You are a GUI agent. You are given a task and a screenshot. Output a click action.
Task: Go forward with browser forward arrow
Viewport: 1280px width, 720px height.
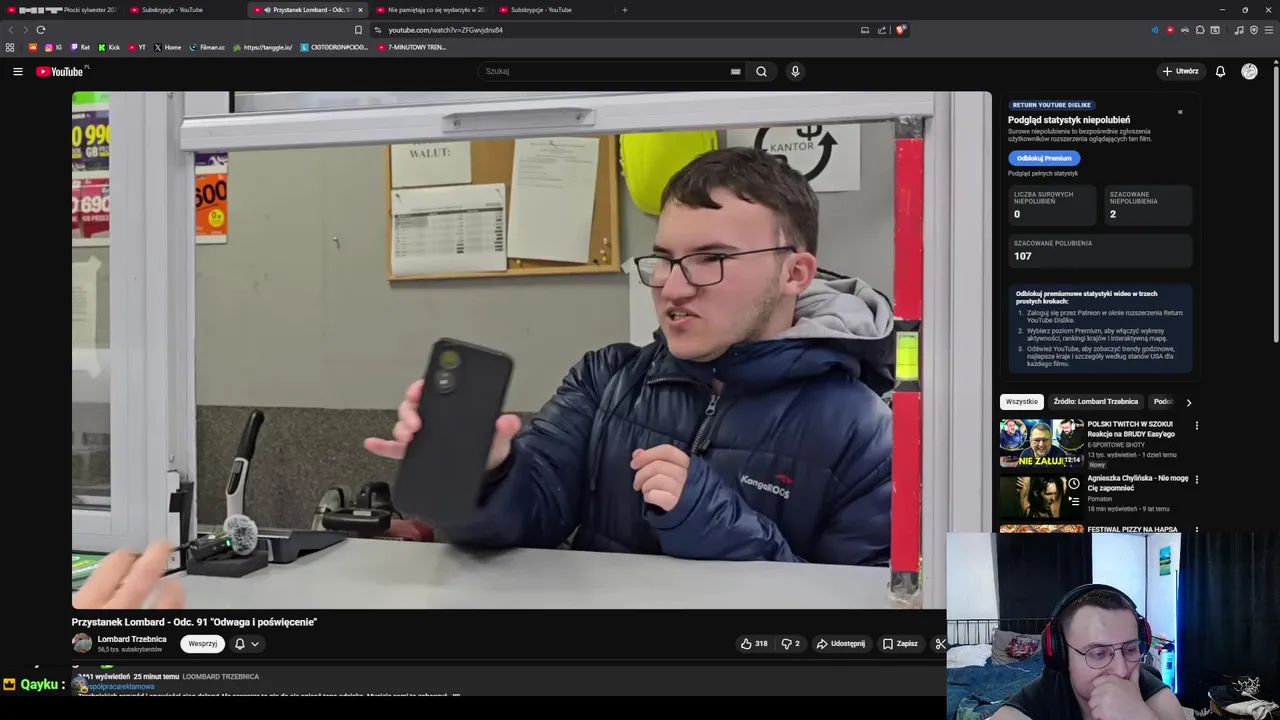(26, 30)
